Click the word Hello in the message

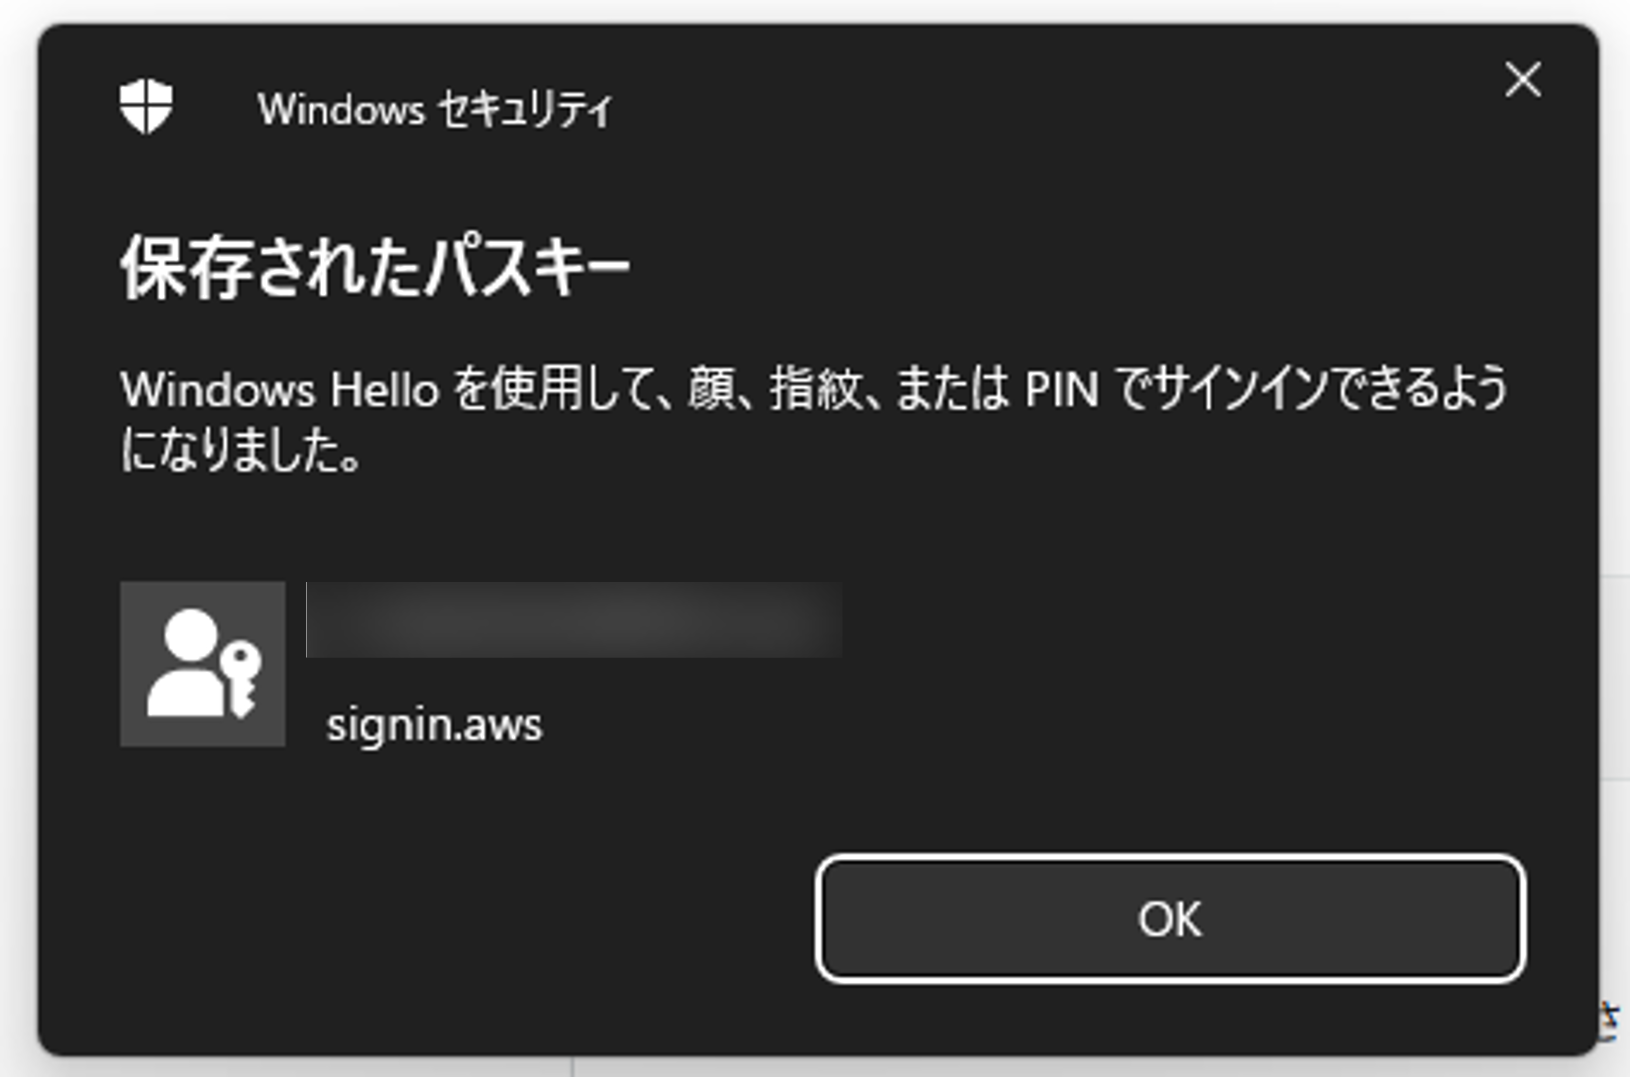tap(385, 389)
